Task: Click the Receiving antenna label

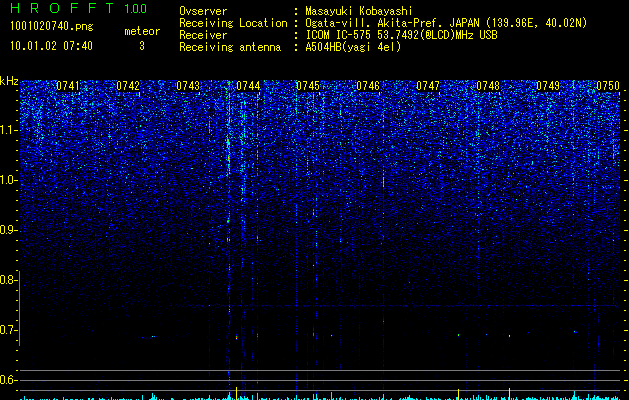Action: [230, 47]
